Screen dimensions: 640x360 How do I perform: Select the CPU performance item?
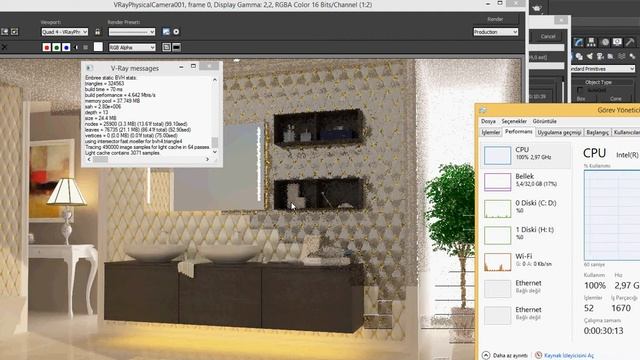(x=525, y=155)
